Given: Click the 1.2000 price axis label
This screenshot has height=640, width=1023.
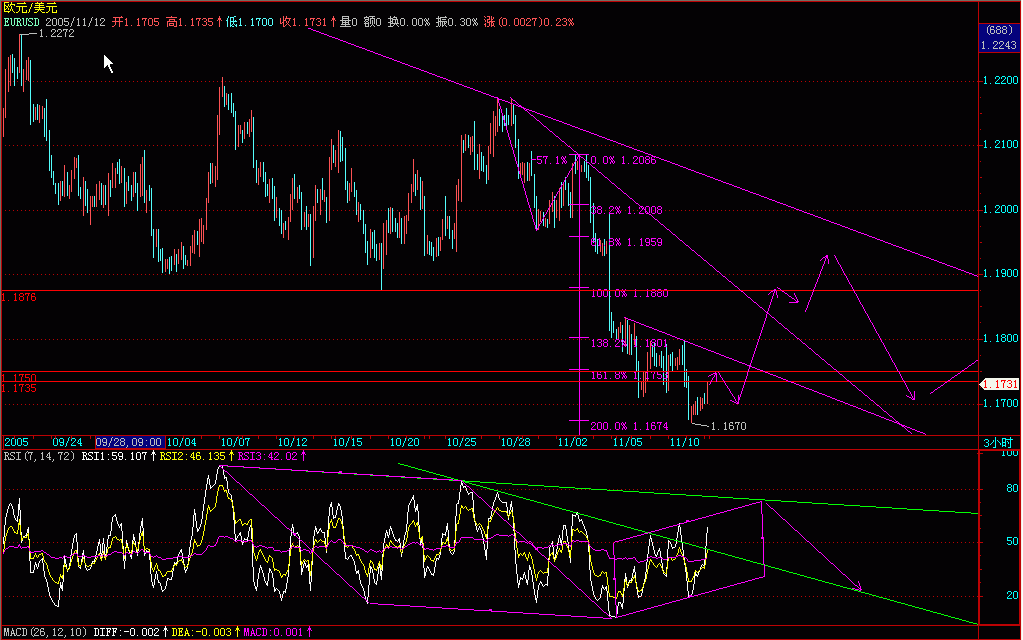Looking at the screenshot, I should click(x=1001, y=209).
